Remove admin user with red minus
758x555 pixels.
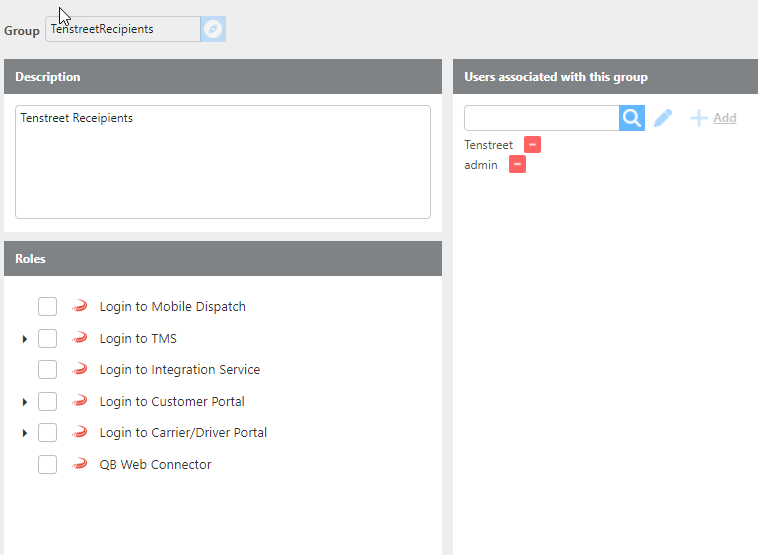[x=517, y=165]
